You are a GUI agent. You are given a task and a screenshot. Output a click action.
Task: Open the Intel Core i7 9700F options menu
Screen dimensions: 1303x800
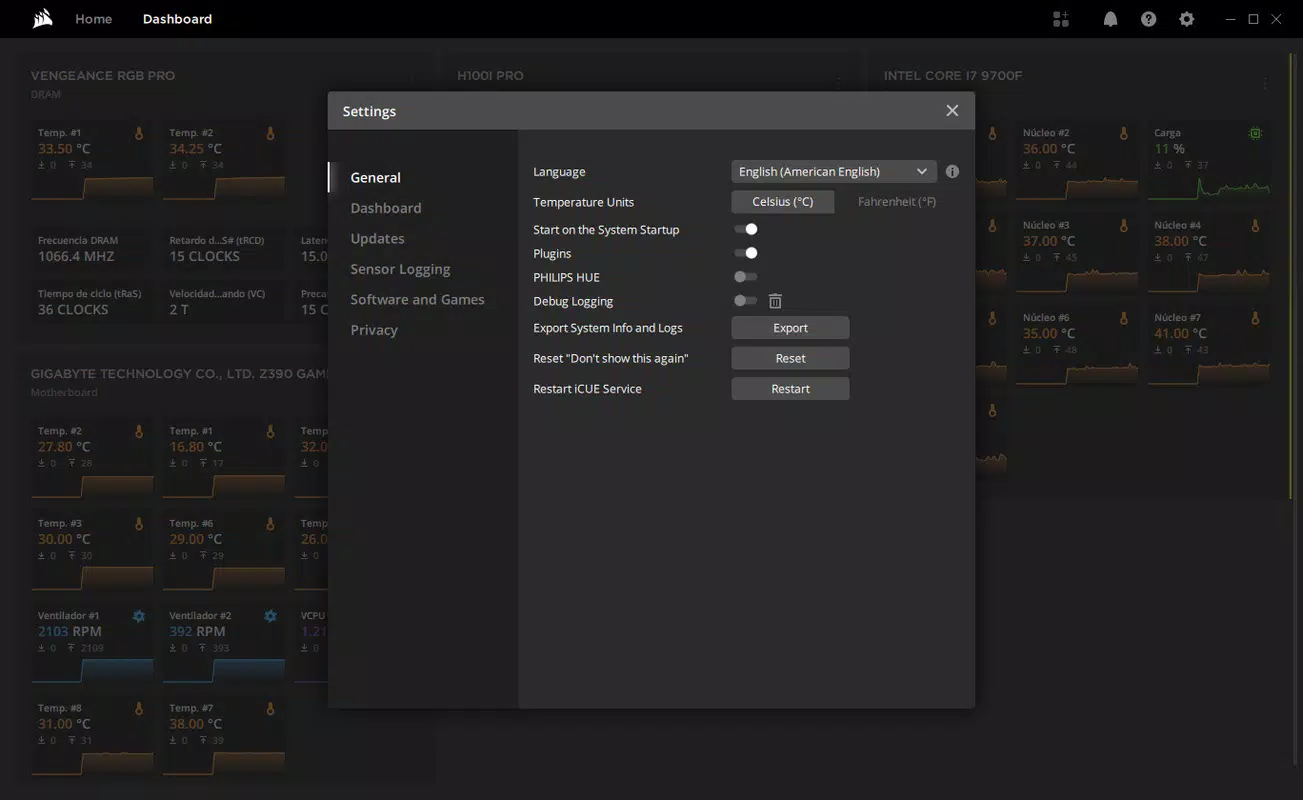[x=1265, y=84]
